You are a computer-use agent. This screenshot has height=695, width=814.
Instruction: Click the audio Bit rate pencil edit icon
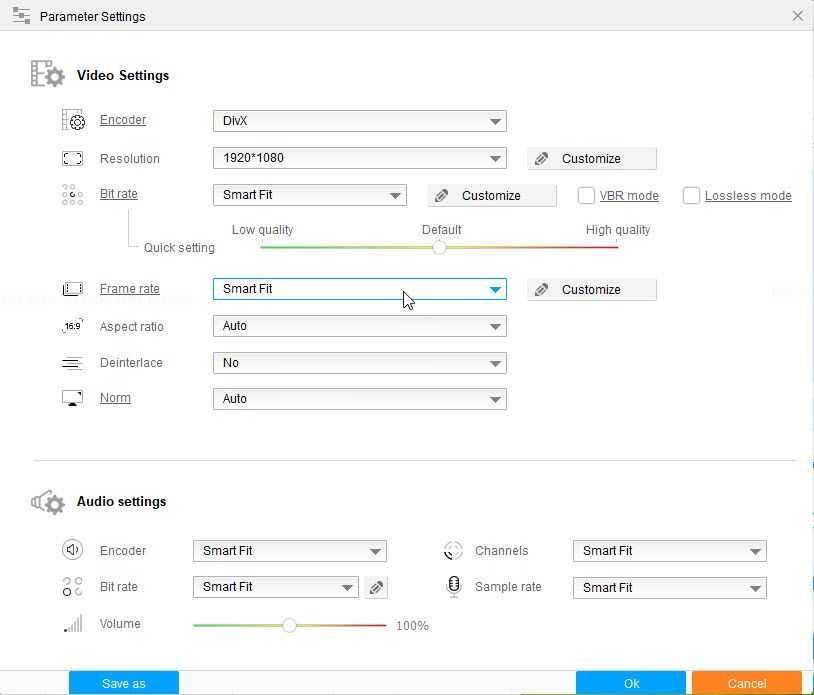click(x=376, y=588)
